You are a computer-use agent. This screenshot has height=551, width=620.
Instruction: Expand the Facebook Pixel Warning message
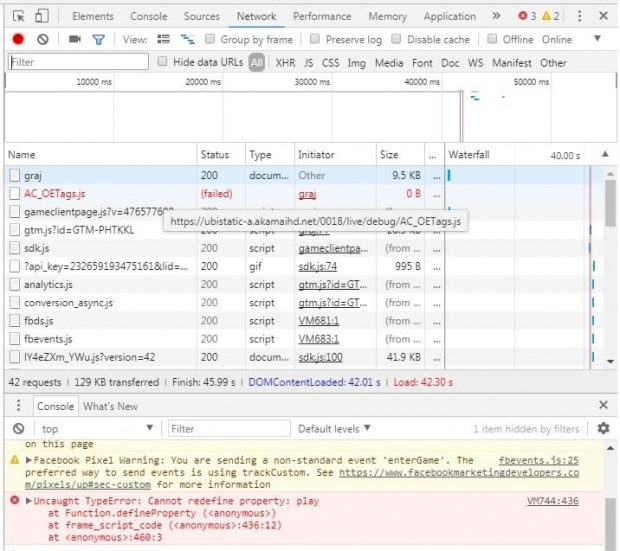[28, 460]
